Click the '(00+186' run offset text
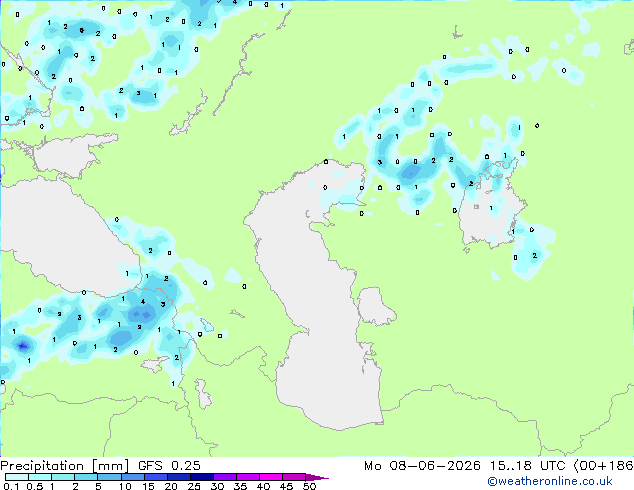Screen dimensions: 634x490 pos(603,466)
